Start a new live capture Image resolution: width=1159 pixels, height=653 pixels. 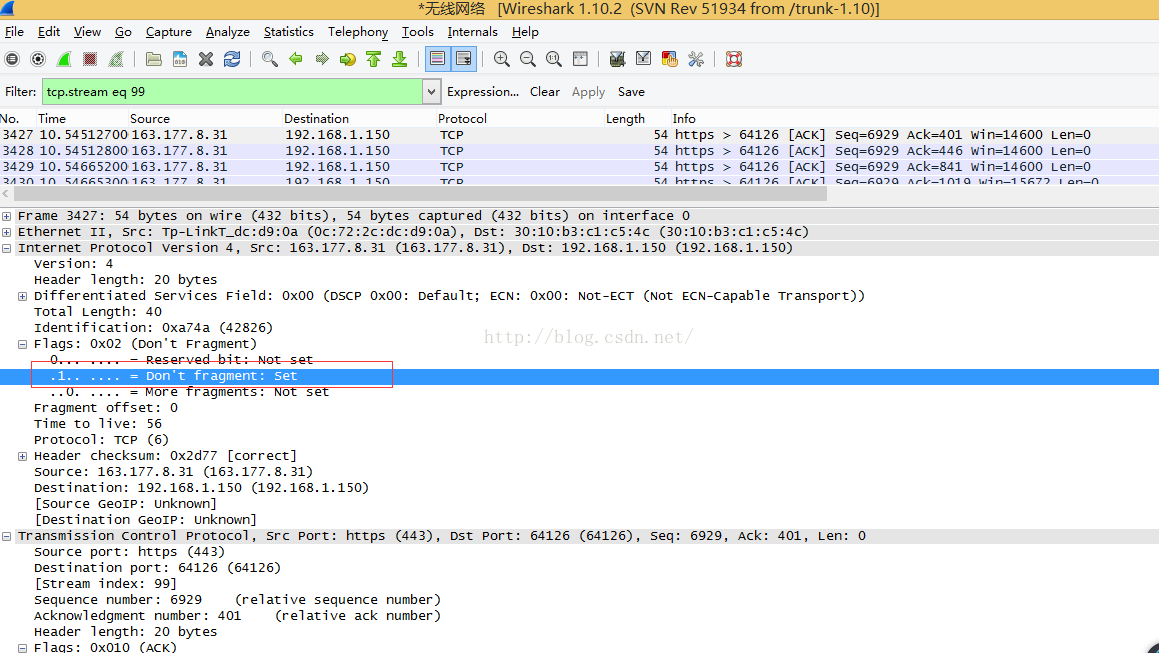63,59
